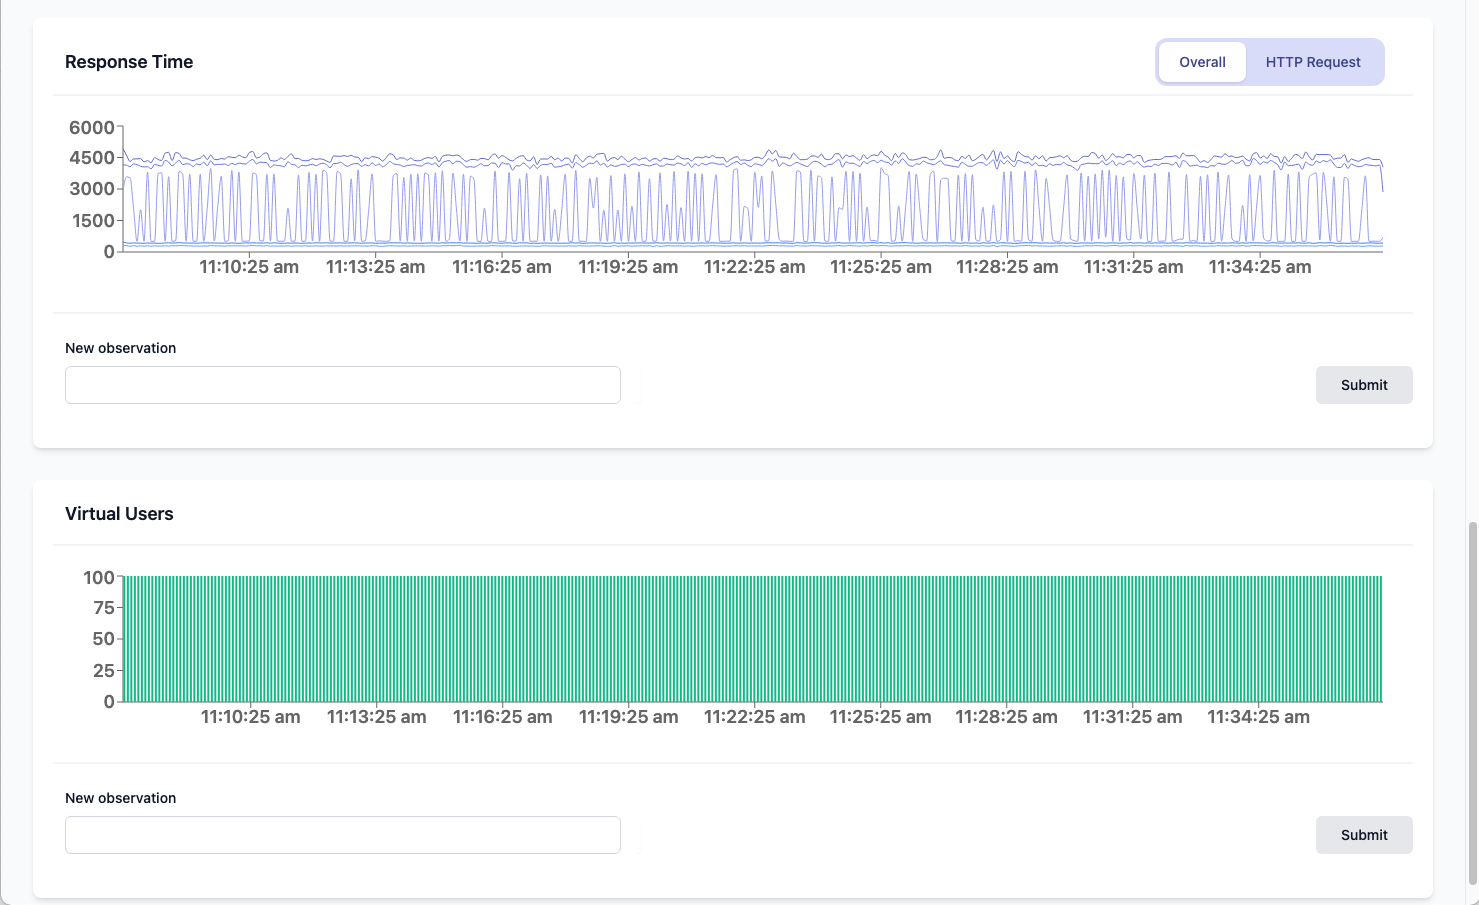The height and width of the screenshot is (905, 1479).
Task: Click the green Virtual Users bar chart
Action: [x=752, y=639]
